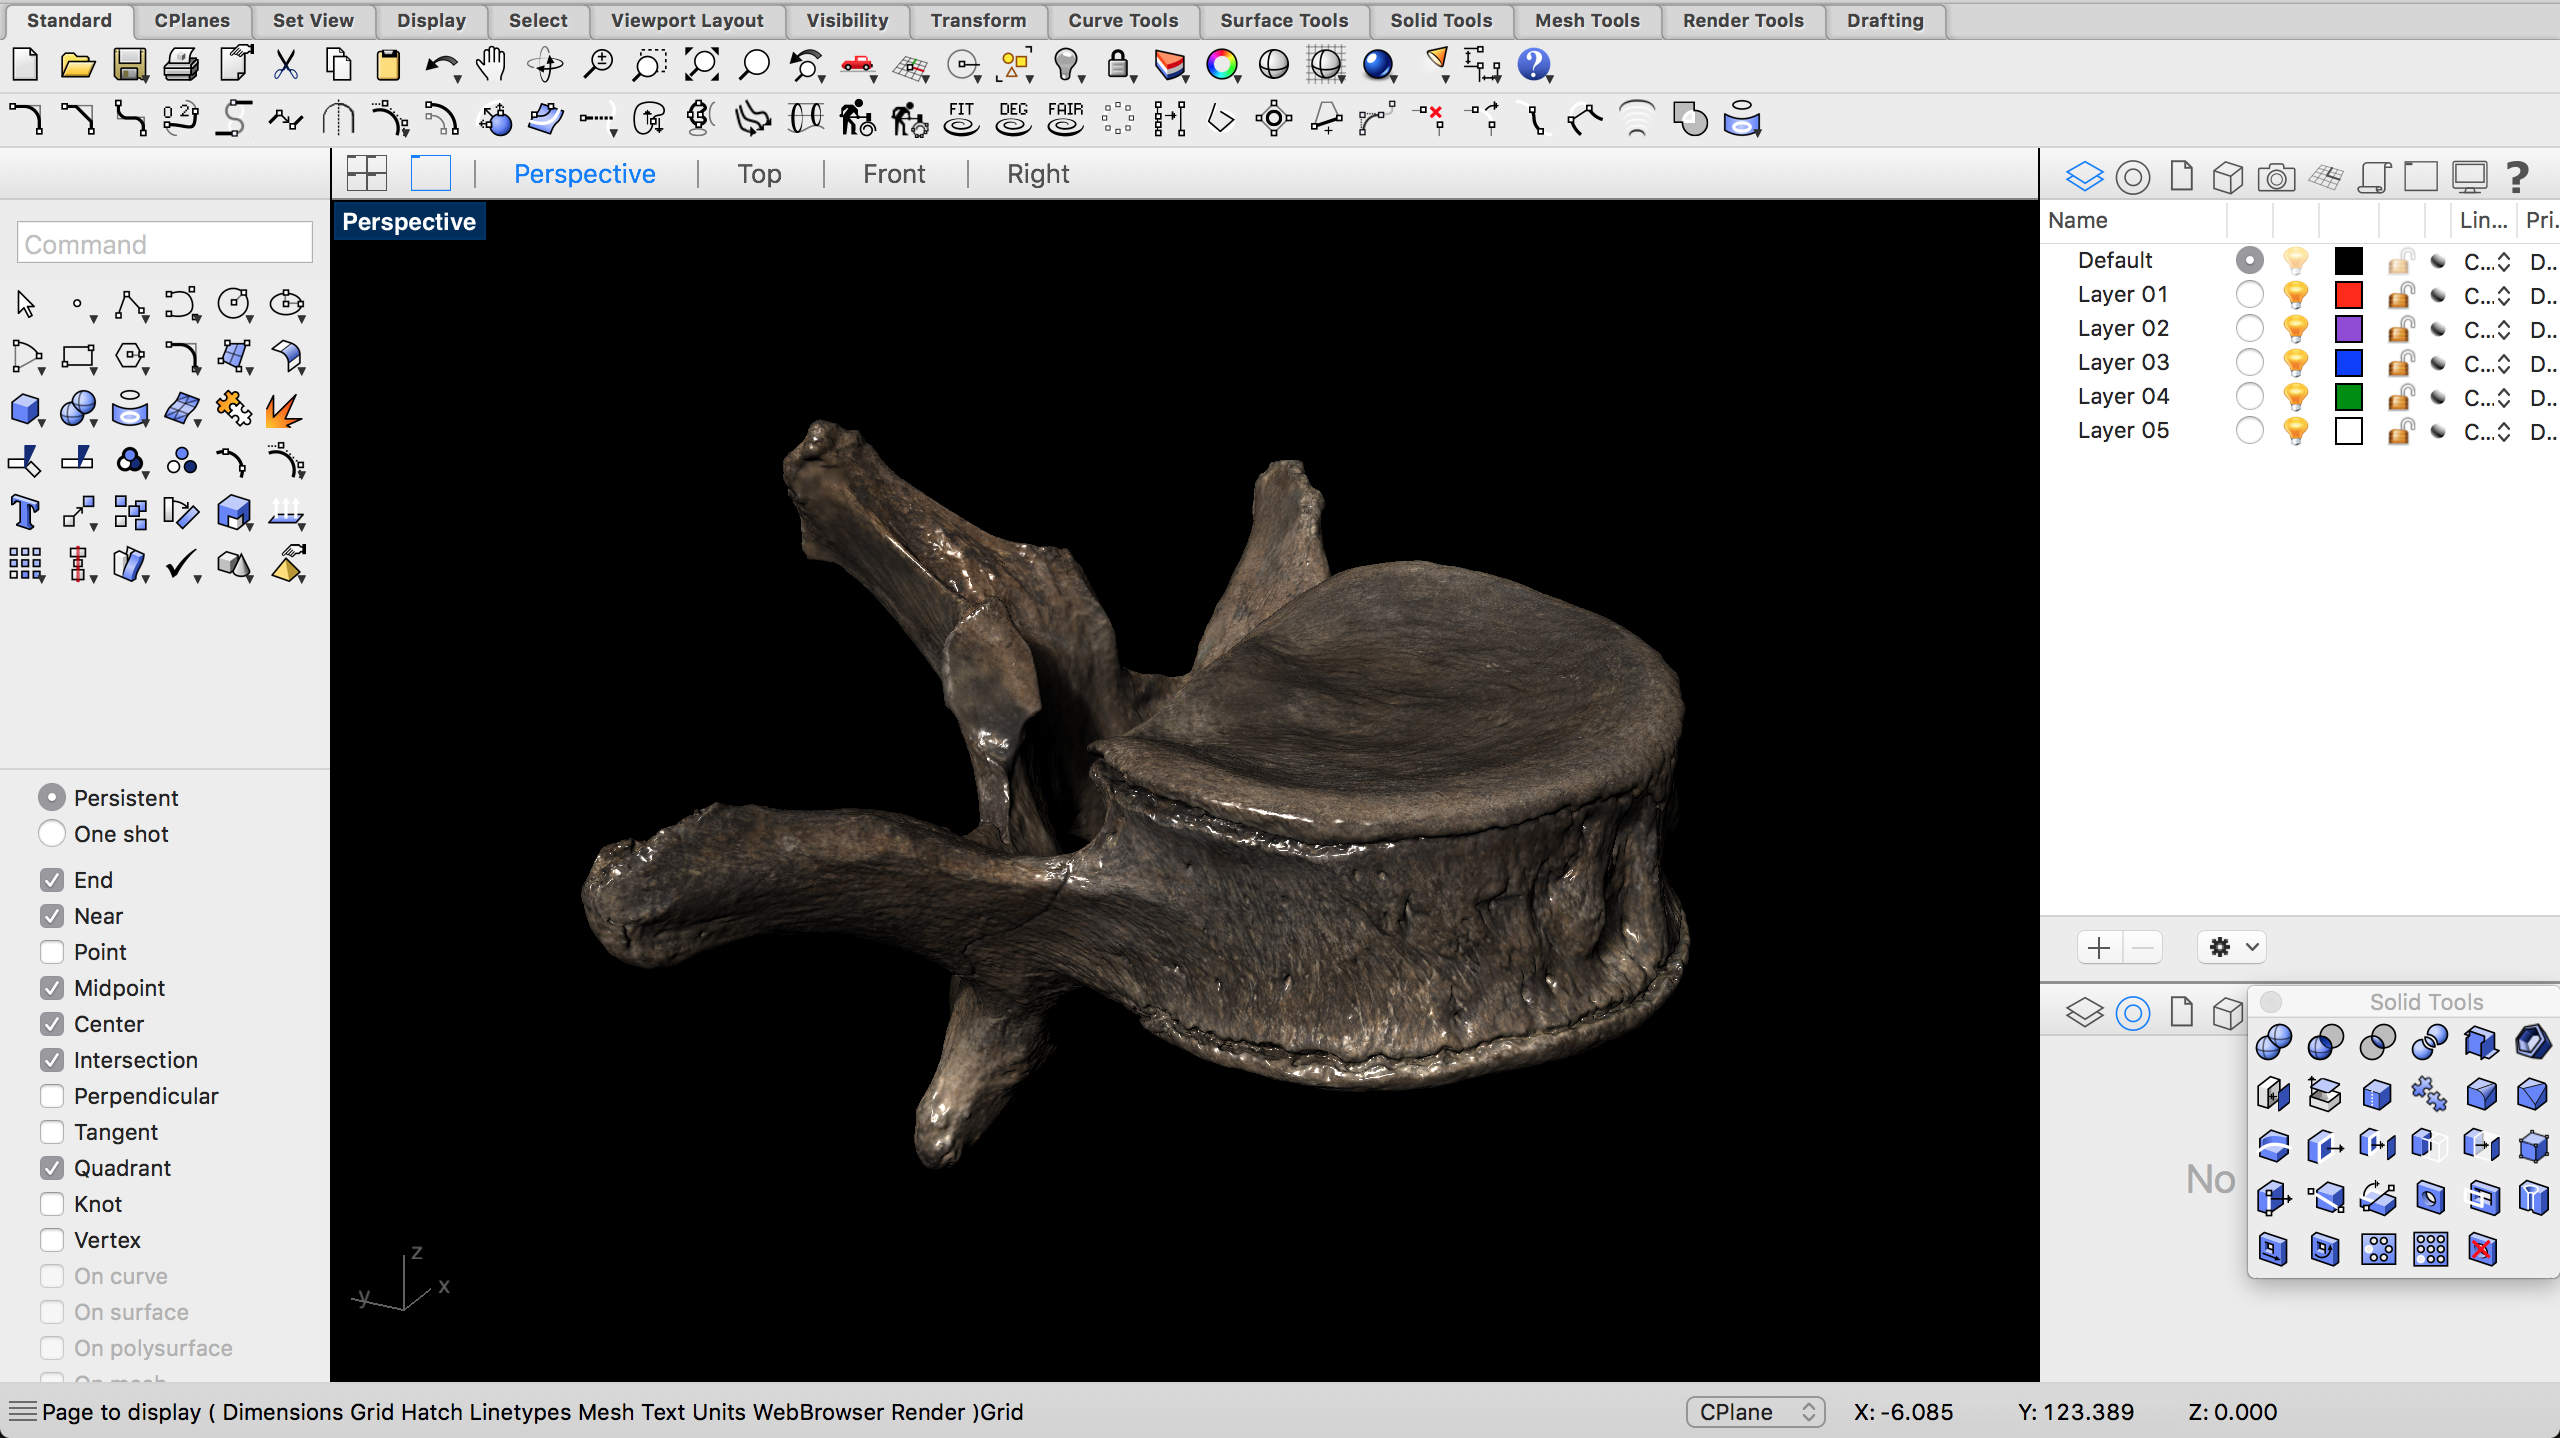Open Help with blue question mark icon
Image resolution: width=2560 pixels, height=1438 pixels.
(x=1534, y=66)
